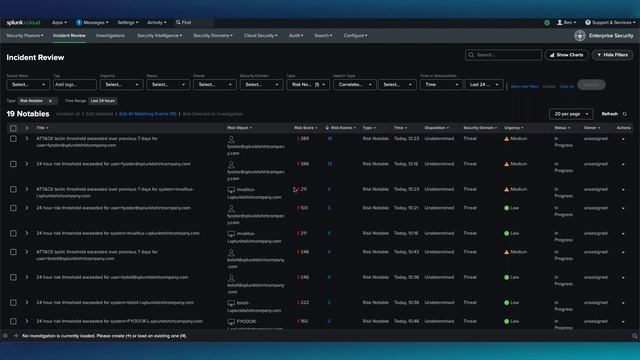The height and width of the screenshot is (360, 640).
Task: Click the Refresh circular arrow icon
Action: coord(624,114)
